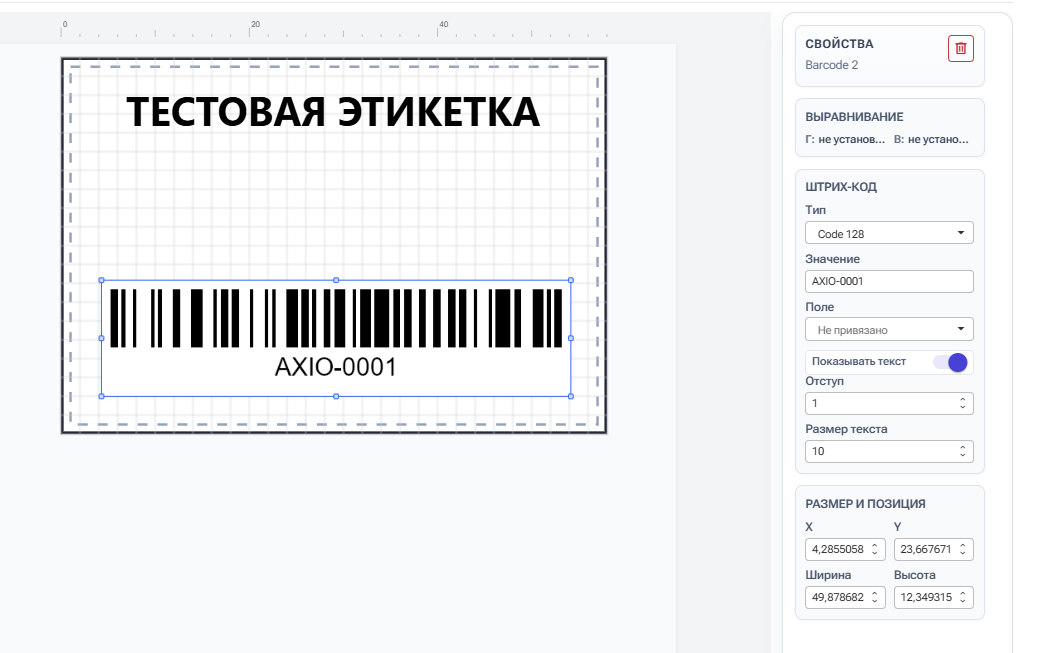Select the ТЕСТОВАЯ ЭТИКЕТКА heading on canvas
Screen dimensions: 1055x653
tap(333, 112)
